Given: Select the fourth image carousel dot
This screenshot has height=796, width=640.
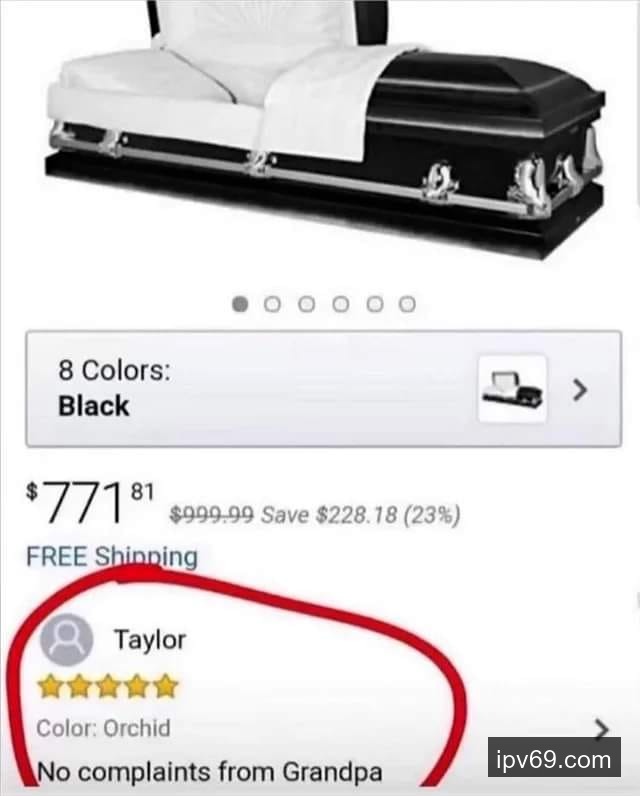Looking at the screenshot, I should point(341,304).
